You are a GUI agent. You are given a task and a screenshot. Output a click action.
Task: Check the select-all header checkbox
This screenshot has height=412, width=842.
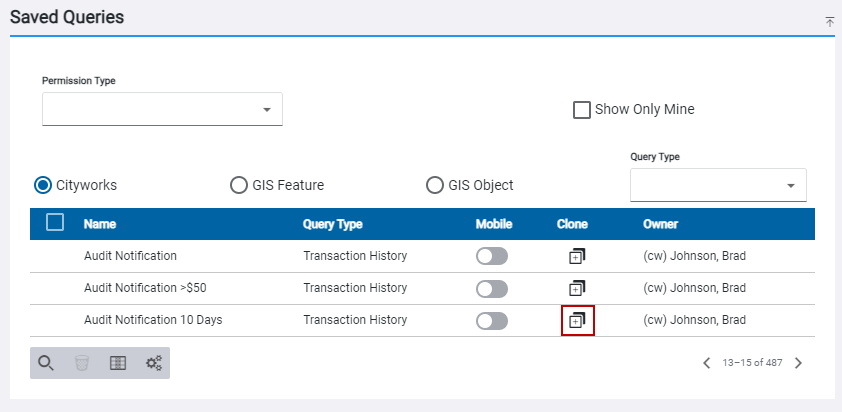56,223
